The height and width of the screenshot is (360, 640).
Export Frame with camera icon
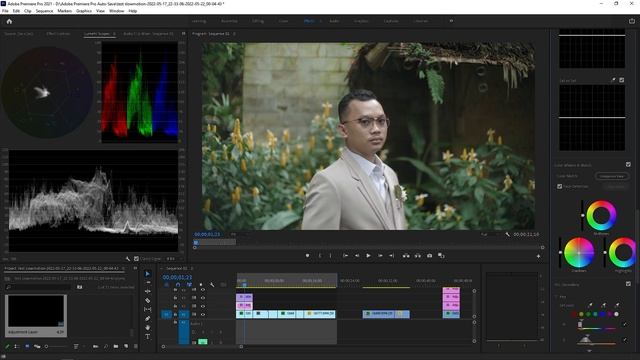(x=429, y=256)
